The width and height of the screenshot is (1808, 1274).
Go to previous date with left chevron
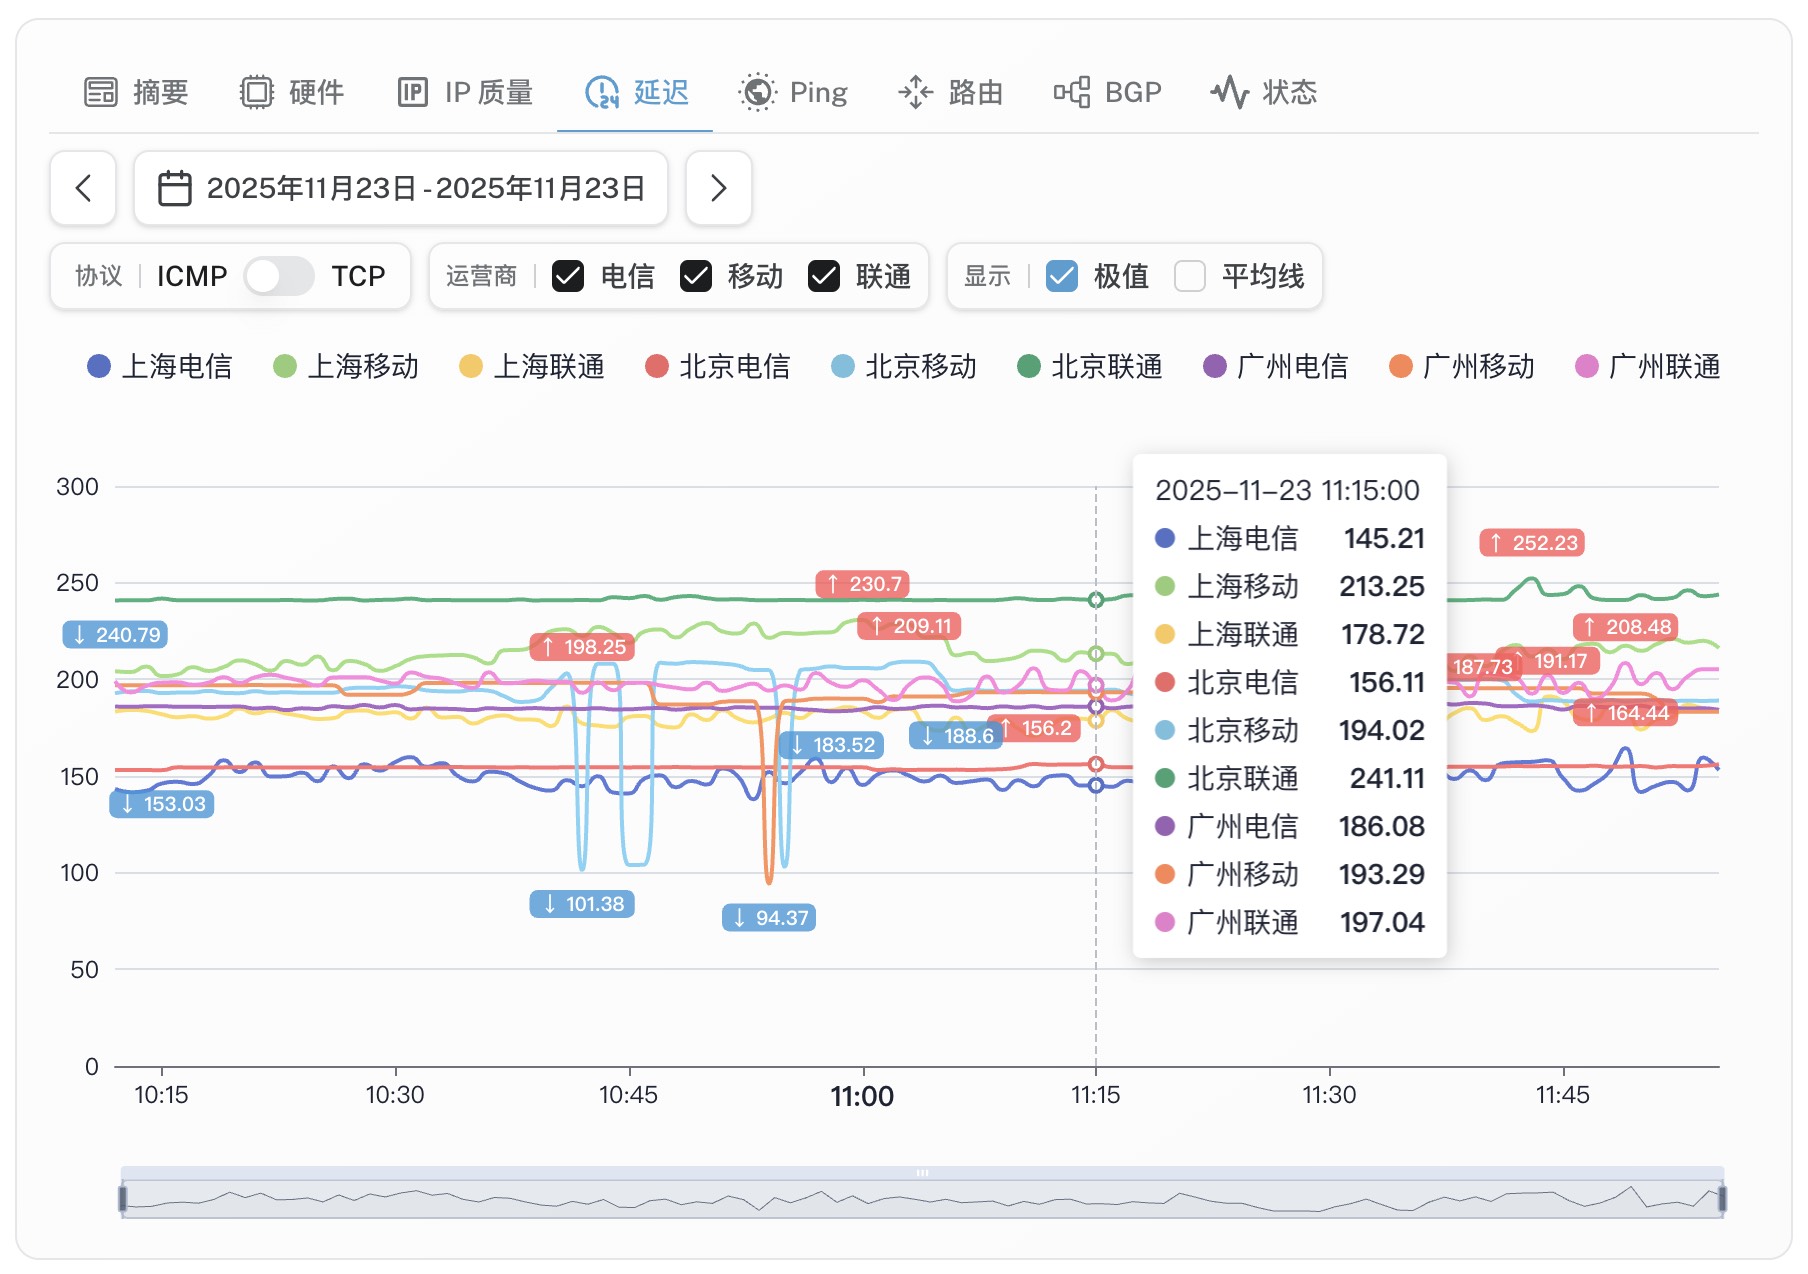click(83, 188)
